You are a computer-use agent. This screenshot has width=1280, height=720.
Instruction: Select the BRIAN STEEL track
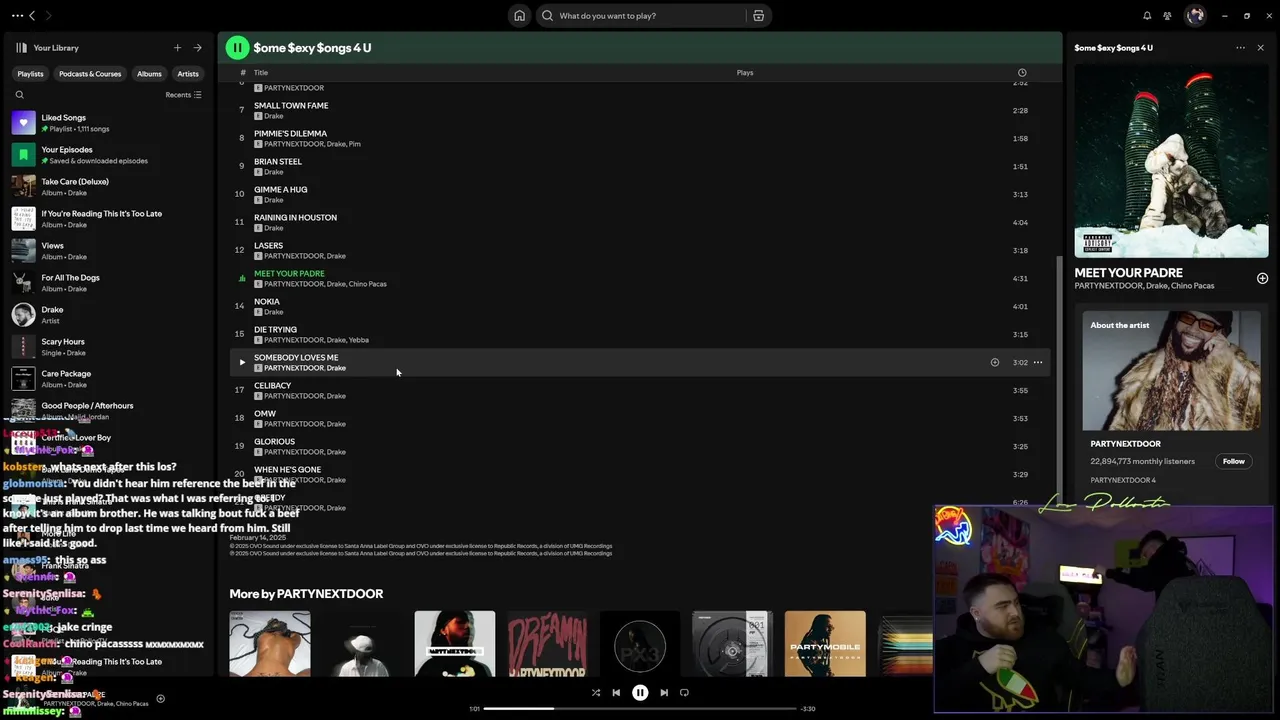[640, 167]
